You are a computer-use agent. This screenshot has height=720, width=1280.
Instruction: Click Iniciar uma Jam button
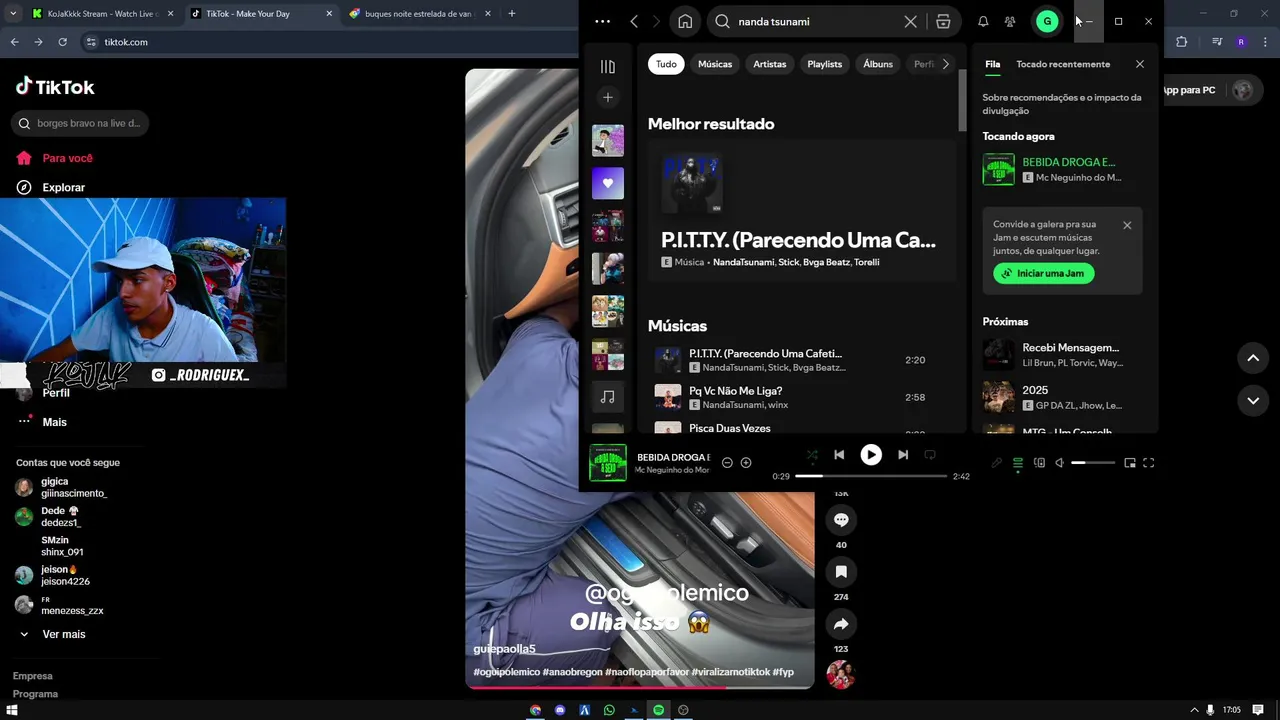point(1043,273)
